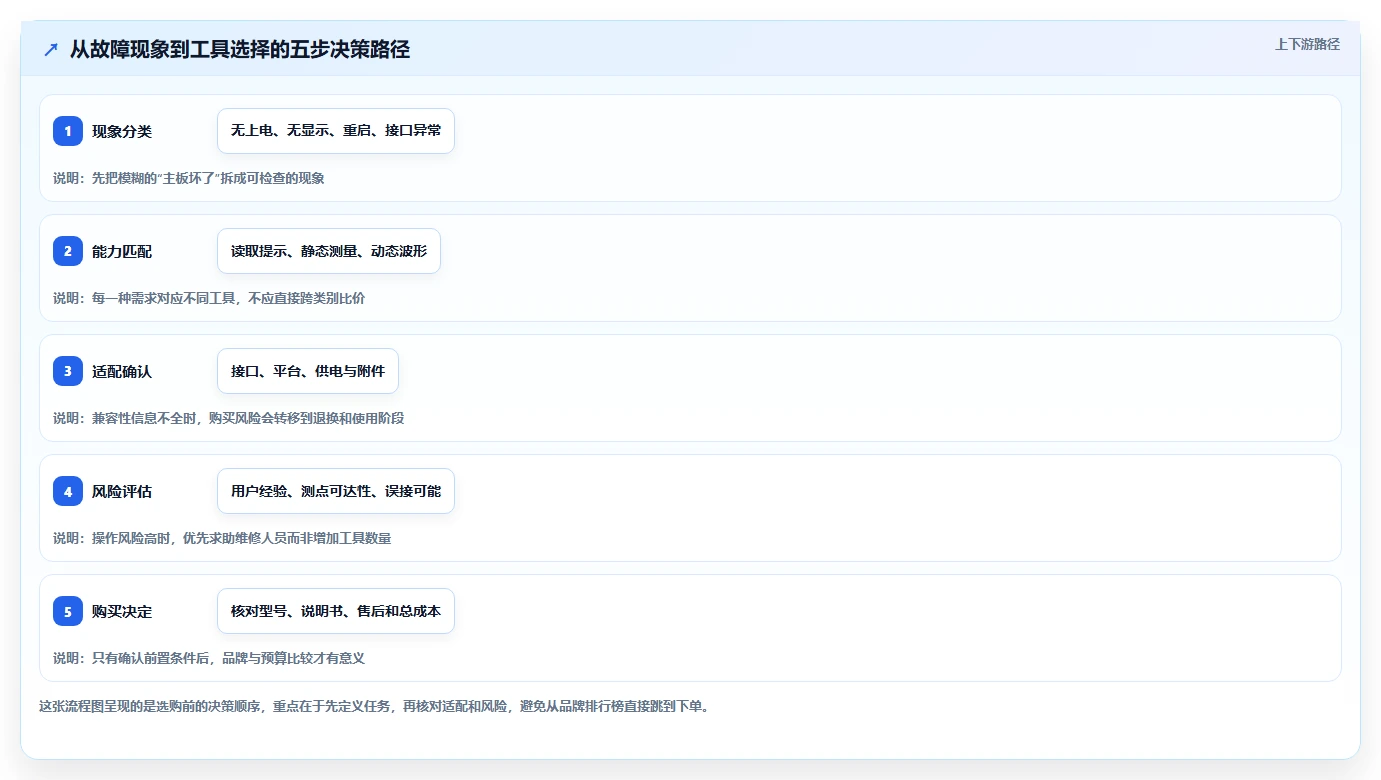1381x780 pixels.
Task: Click the footer caption starting 这张流程图呈现的是
Action: pyautogui.click(x=374, y=706)
